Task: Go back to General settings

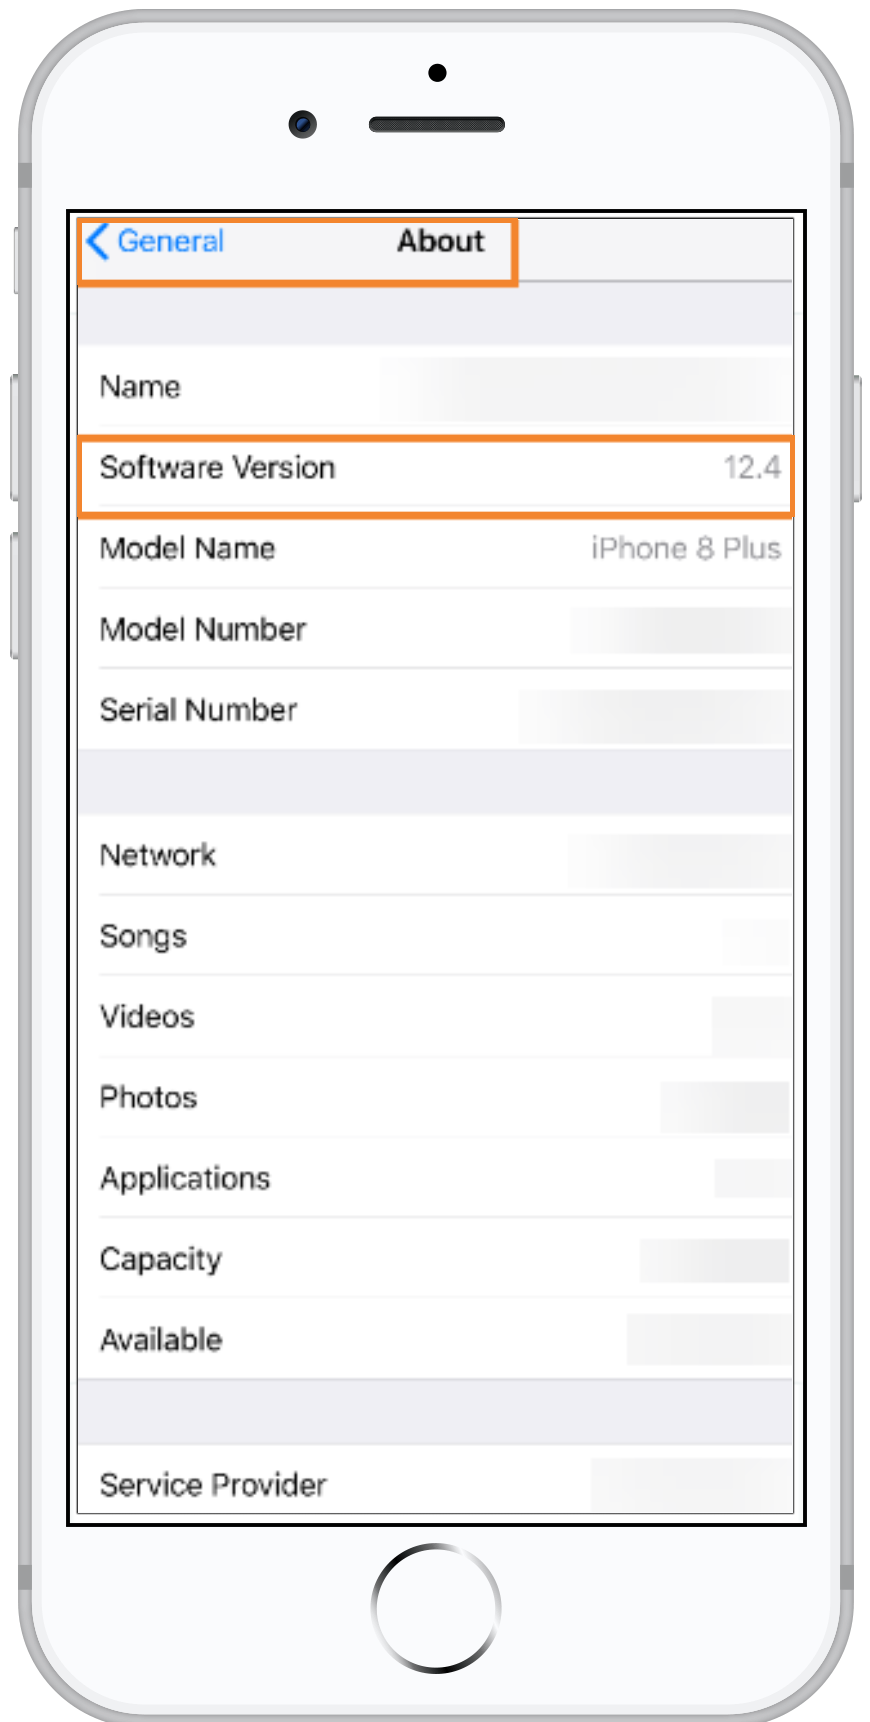Action: click(x=156, y=242)
